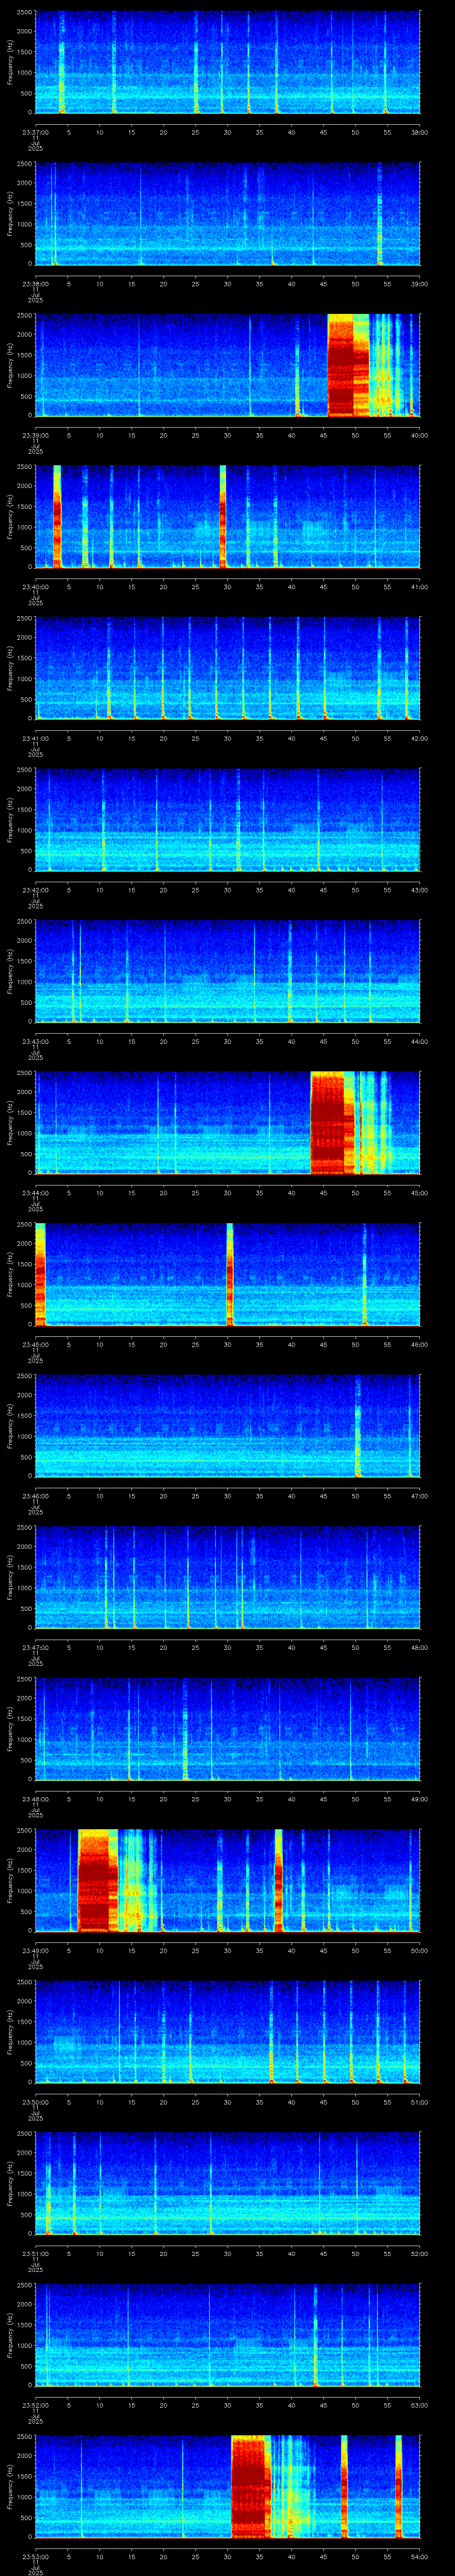Viewport: 455px width, 2576px height.
Task: Open the spectrogram panel starting at 23:51:00
Action: [228, 2183]
